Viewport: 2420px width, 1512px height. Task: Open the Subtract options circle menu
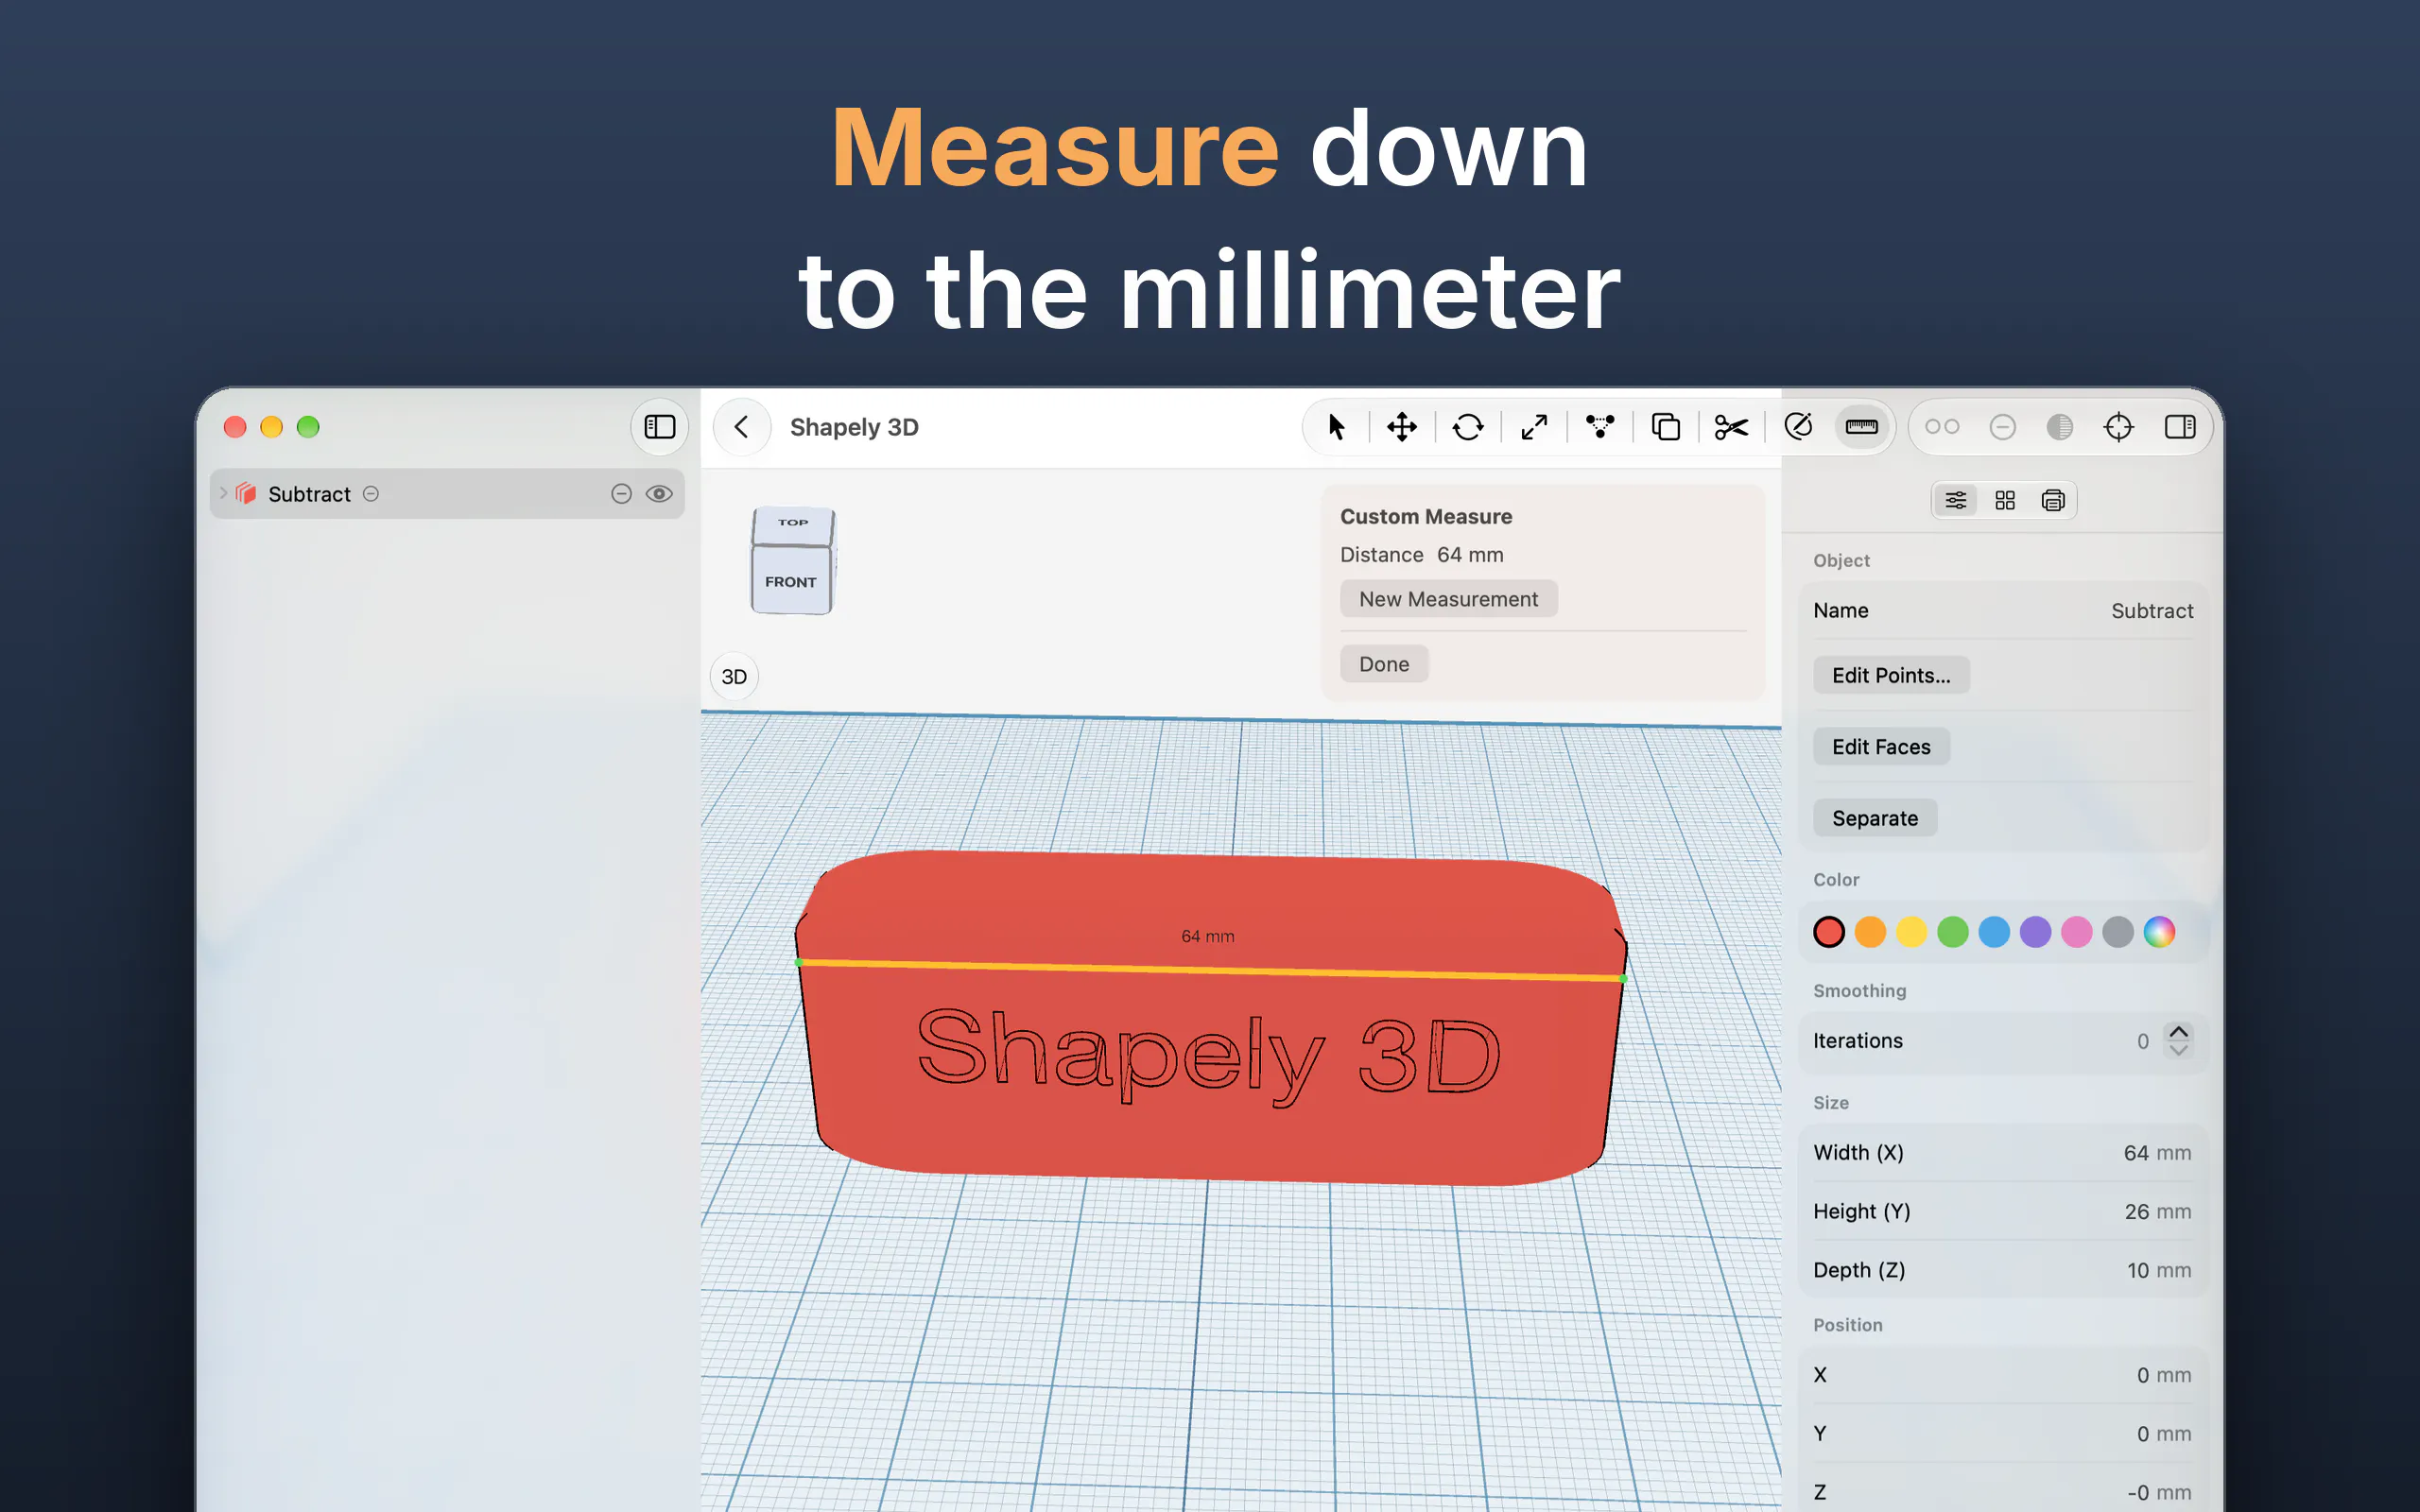point(371,494)
